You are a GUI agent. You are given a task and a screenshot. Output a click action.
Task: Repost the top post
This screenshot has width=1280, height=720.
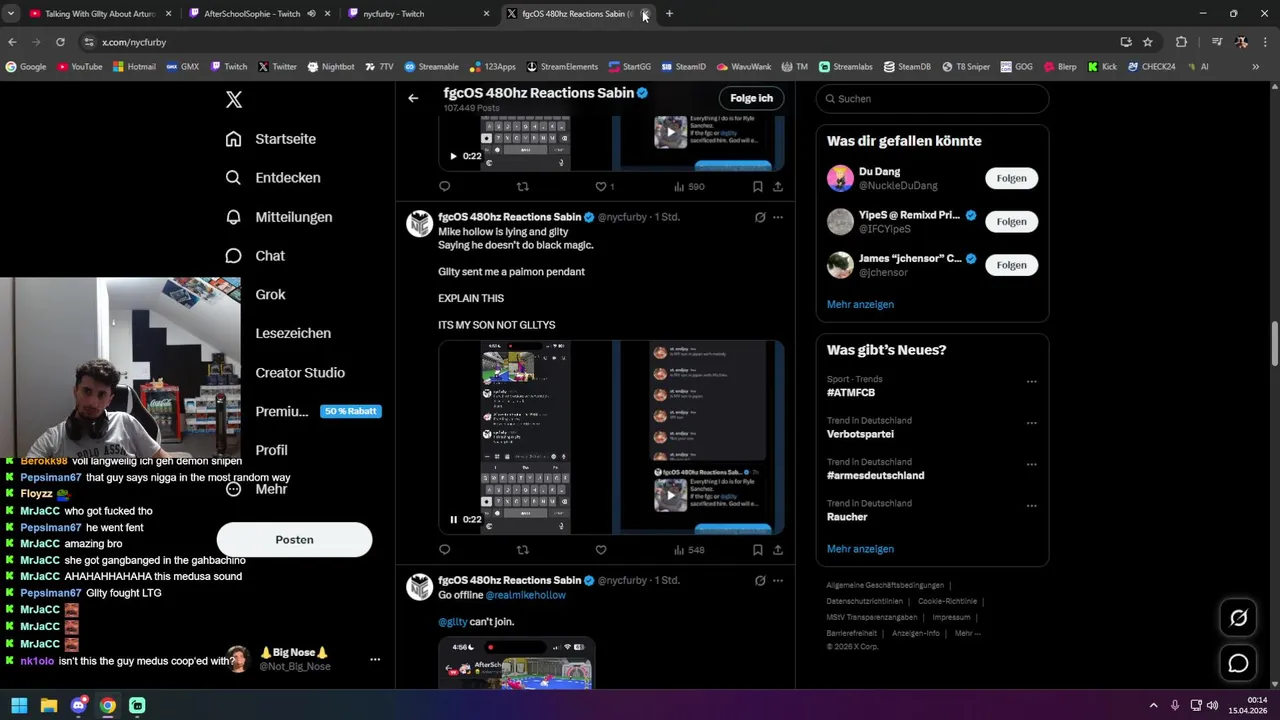coord(522,186)
